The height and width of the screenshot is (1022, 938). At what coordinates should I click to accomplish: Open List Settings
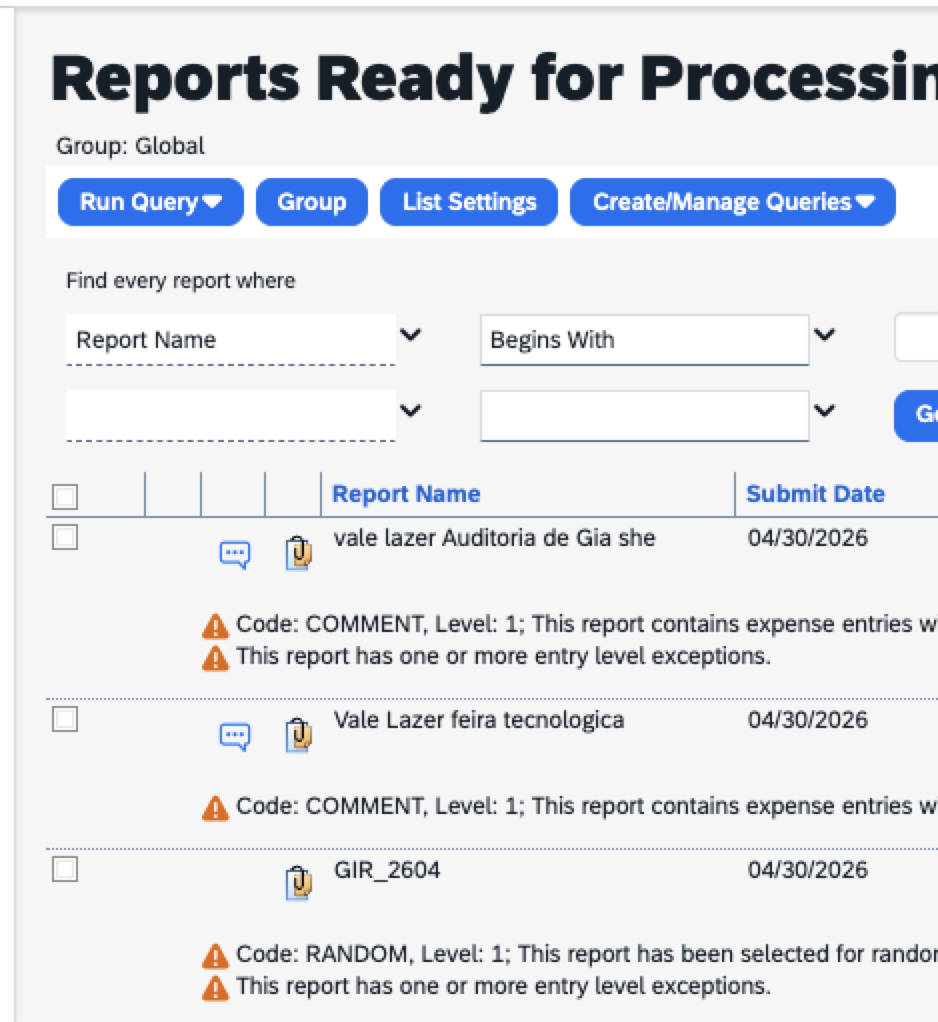coord(469,202)
